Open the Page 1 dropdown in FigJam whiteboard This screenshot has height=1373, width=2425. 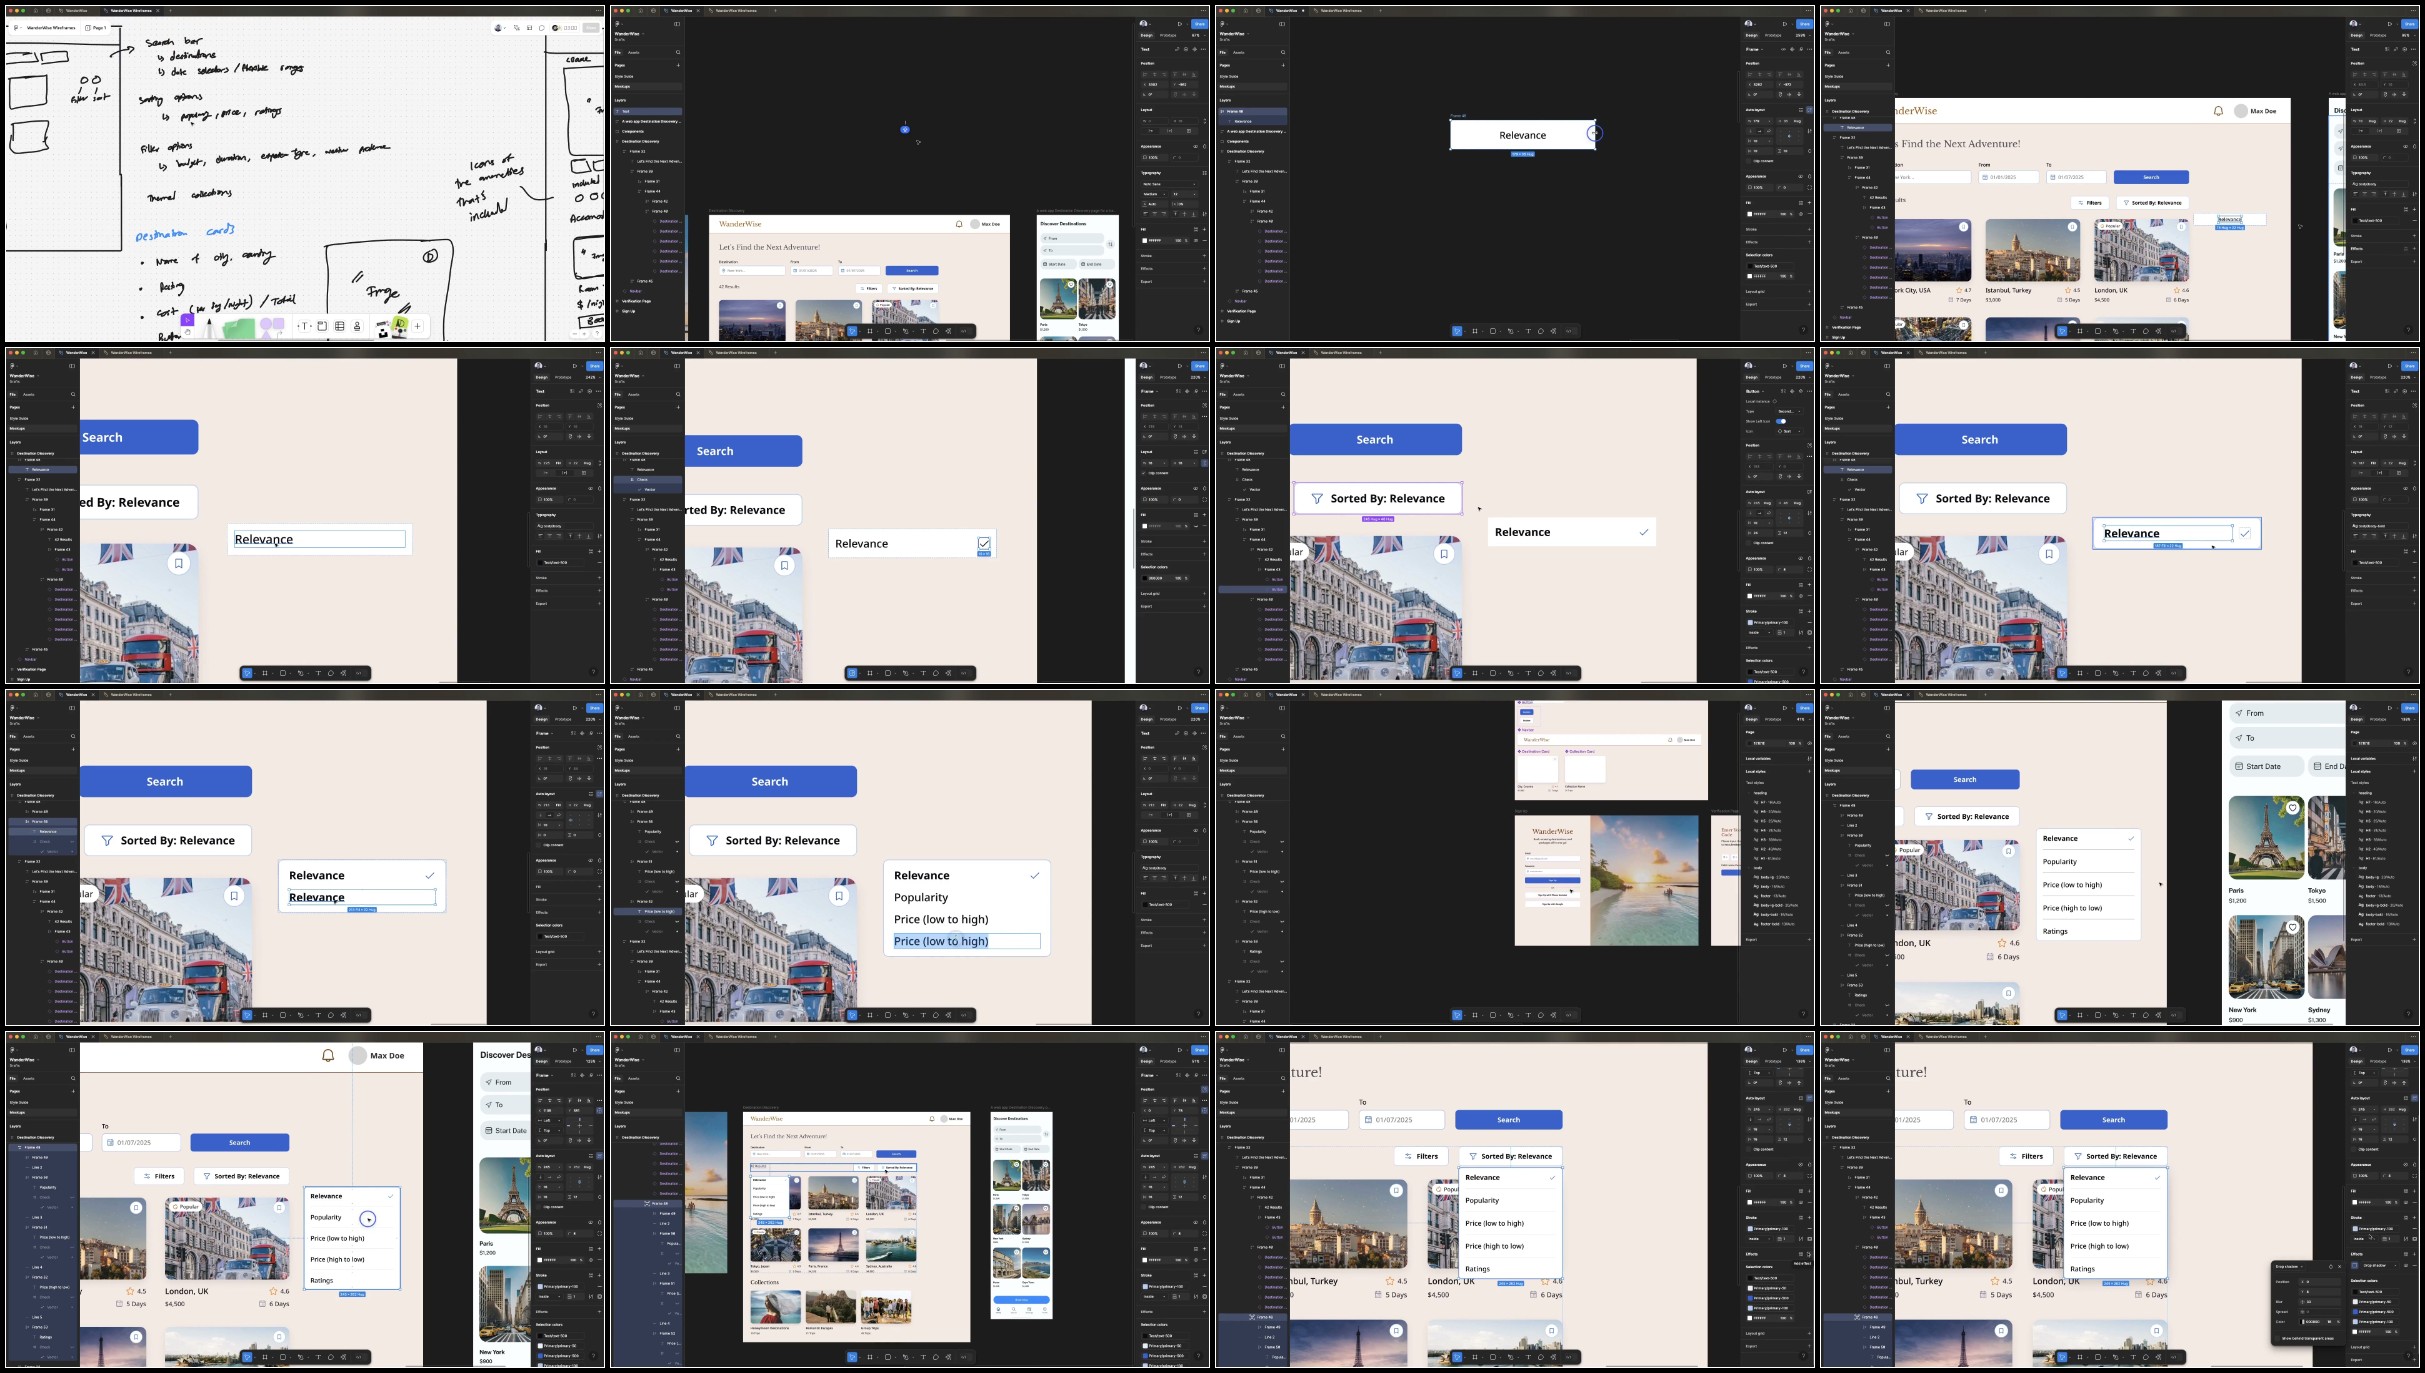pos(96,28)
